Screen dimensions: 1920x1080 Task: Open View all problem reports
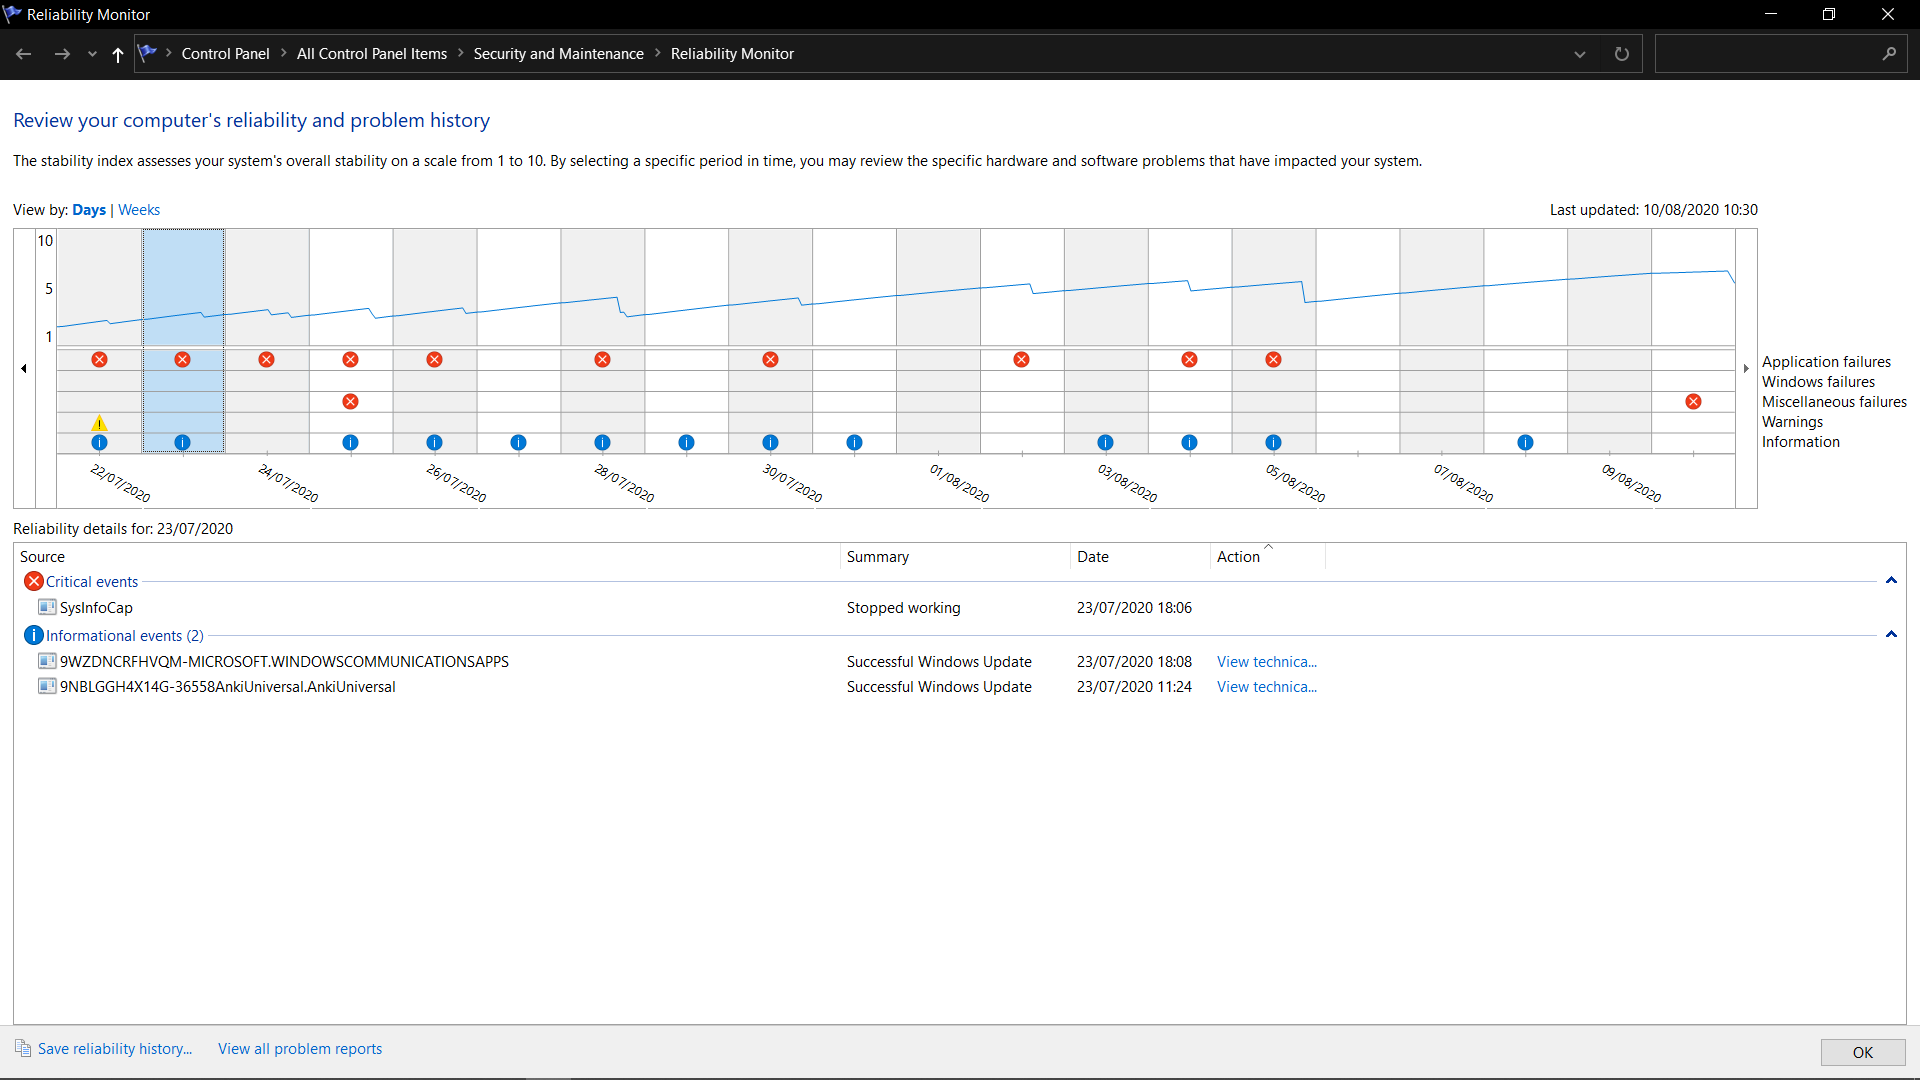[x=300, y=1049]
